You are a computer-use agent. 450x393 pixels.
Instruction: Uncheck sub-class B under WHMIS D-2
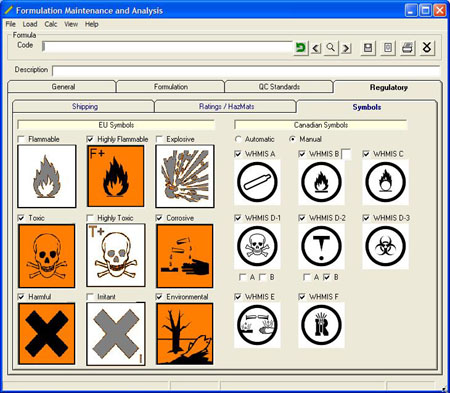click(327, 277)
